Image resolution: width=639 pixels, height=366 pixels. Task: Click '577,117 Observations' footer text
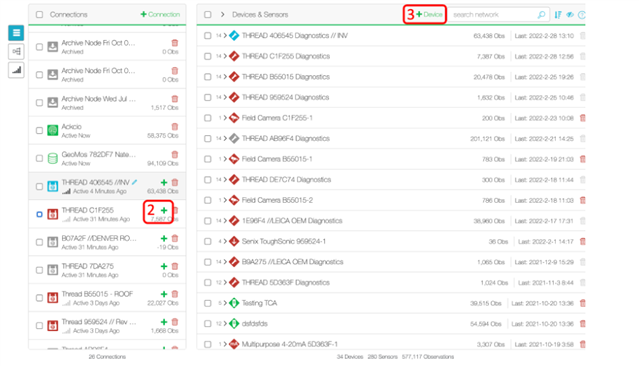click(428, 357)
